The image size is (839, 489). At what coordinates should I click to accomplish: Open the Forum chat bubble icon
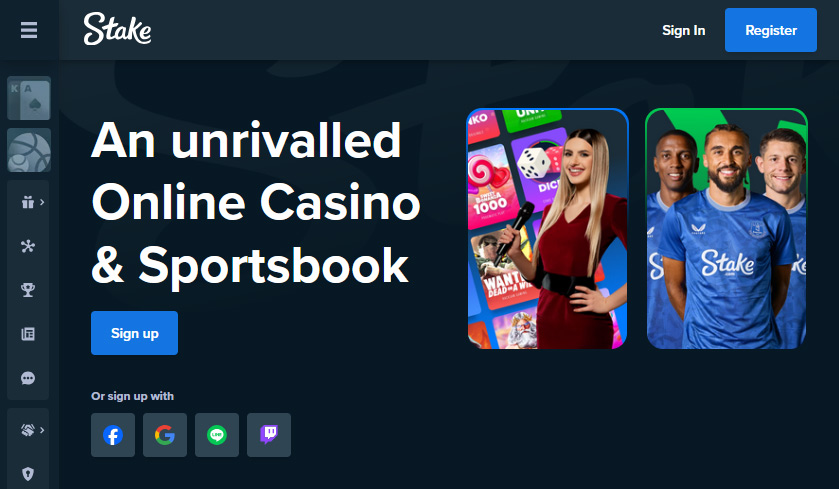pyautogui.click(x=28, y=378)
